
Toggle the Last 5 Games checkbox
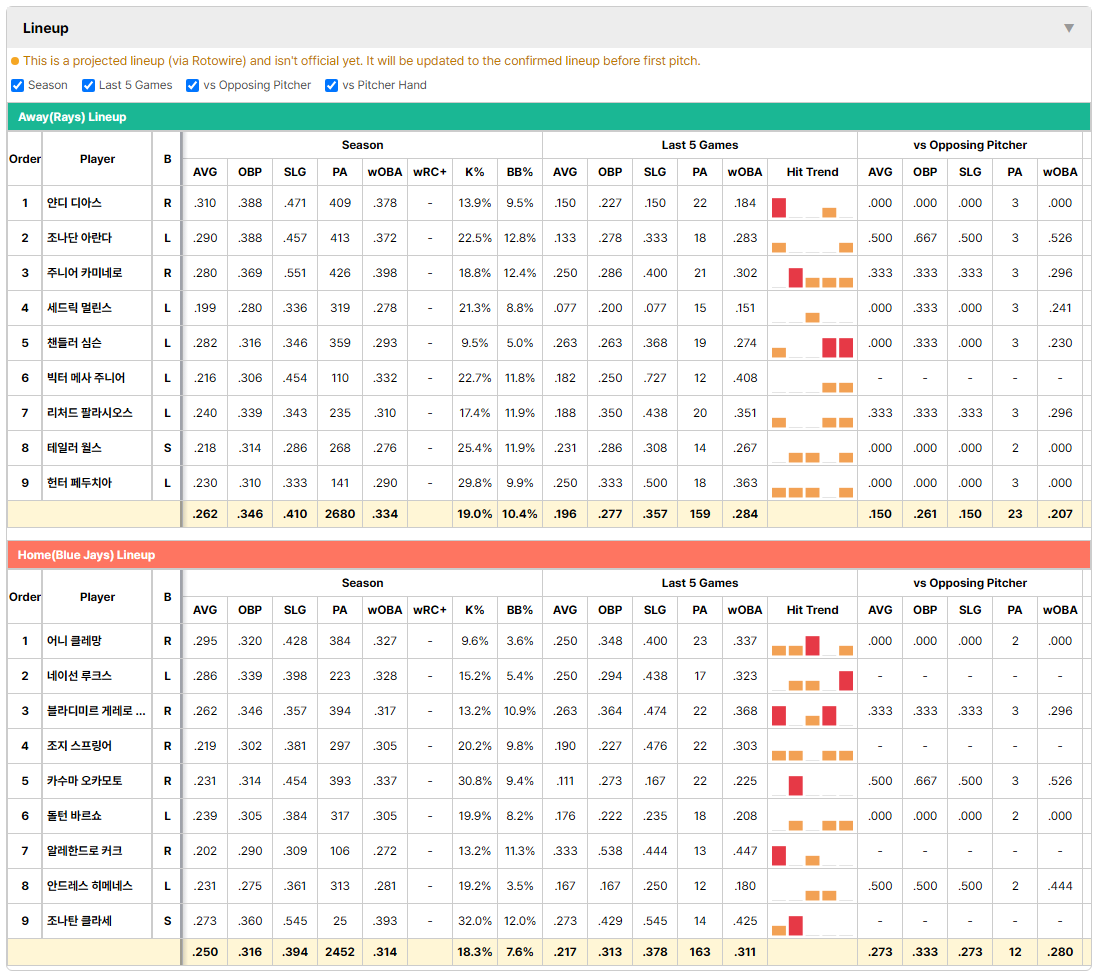[x=88, y=85]
